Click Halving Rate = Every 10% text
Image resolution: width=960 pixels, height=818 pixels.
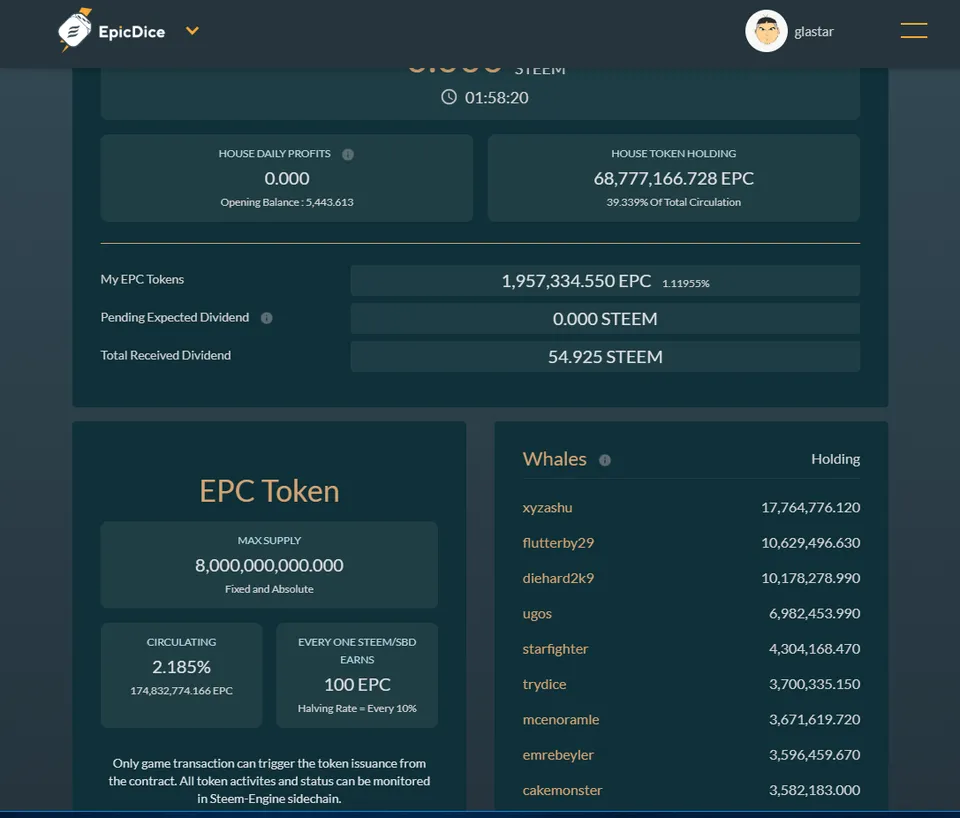[x=357, y=708]
